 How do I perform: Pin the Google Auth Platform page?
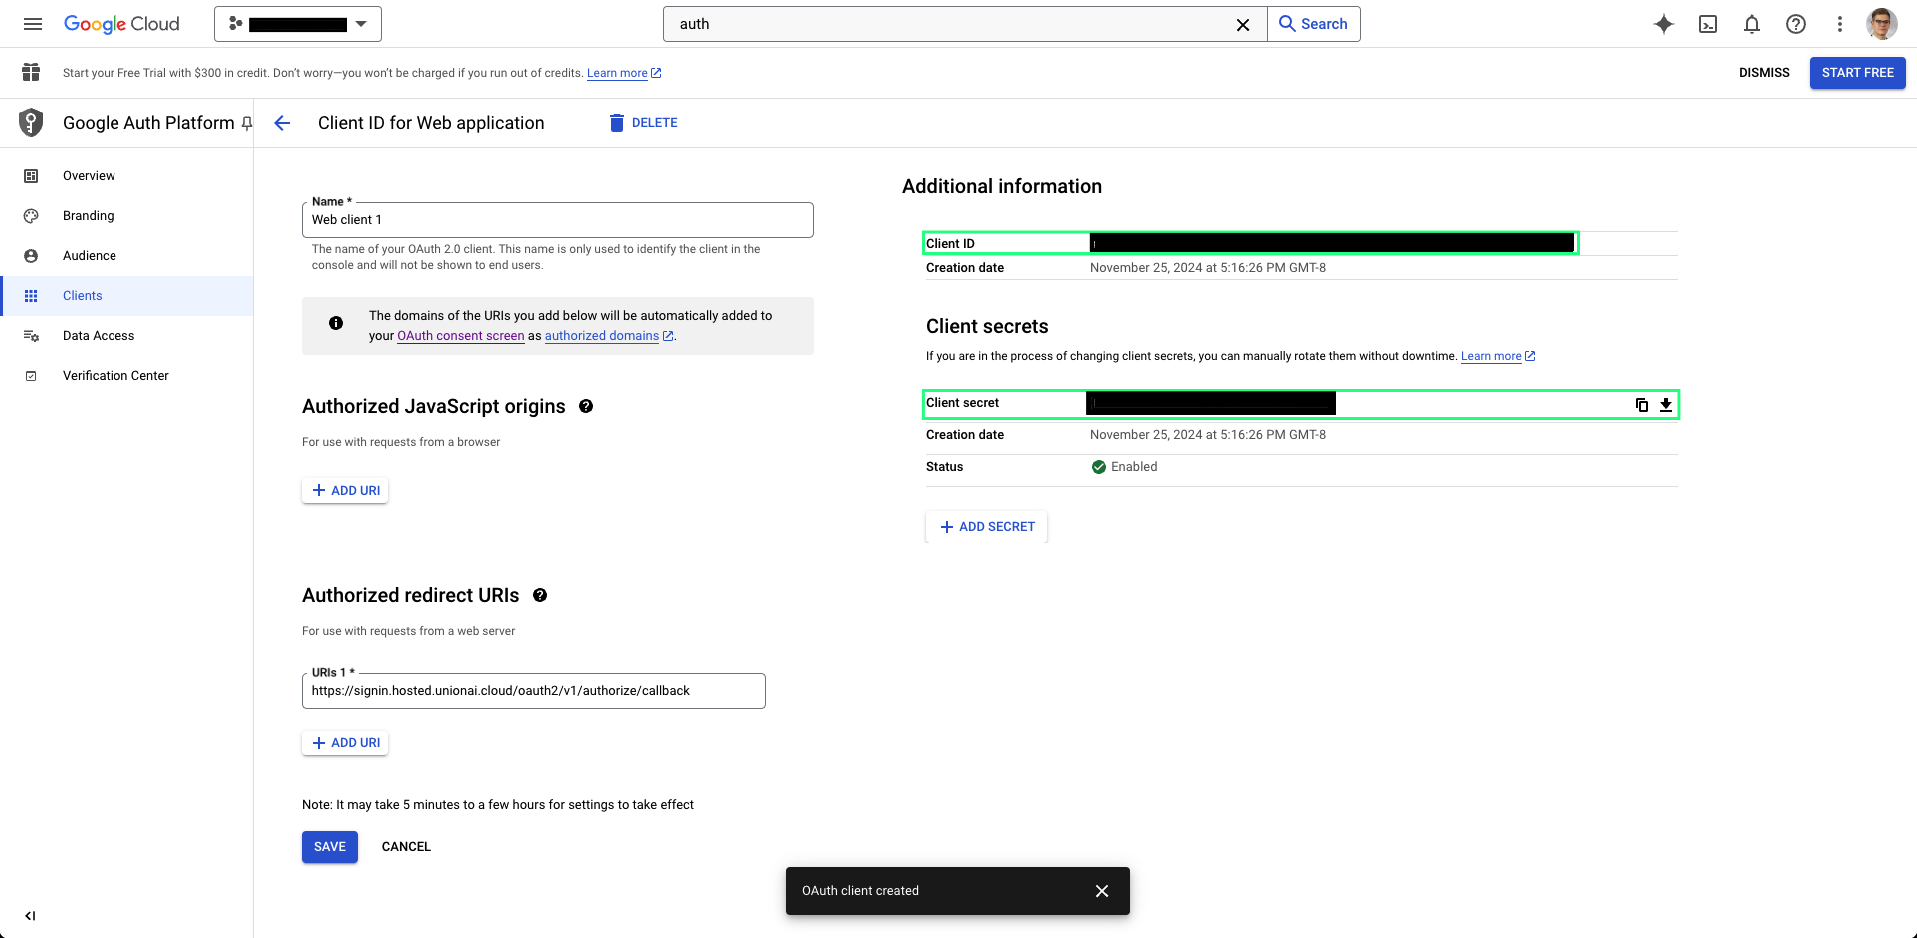[247, 123]
